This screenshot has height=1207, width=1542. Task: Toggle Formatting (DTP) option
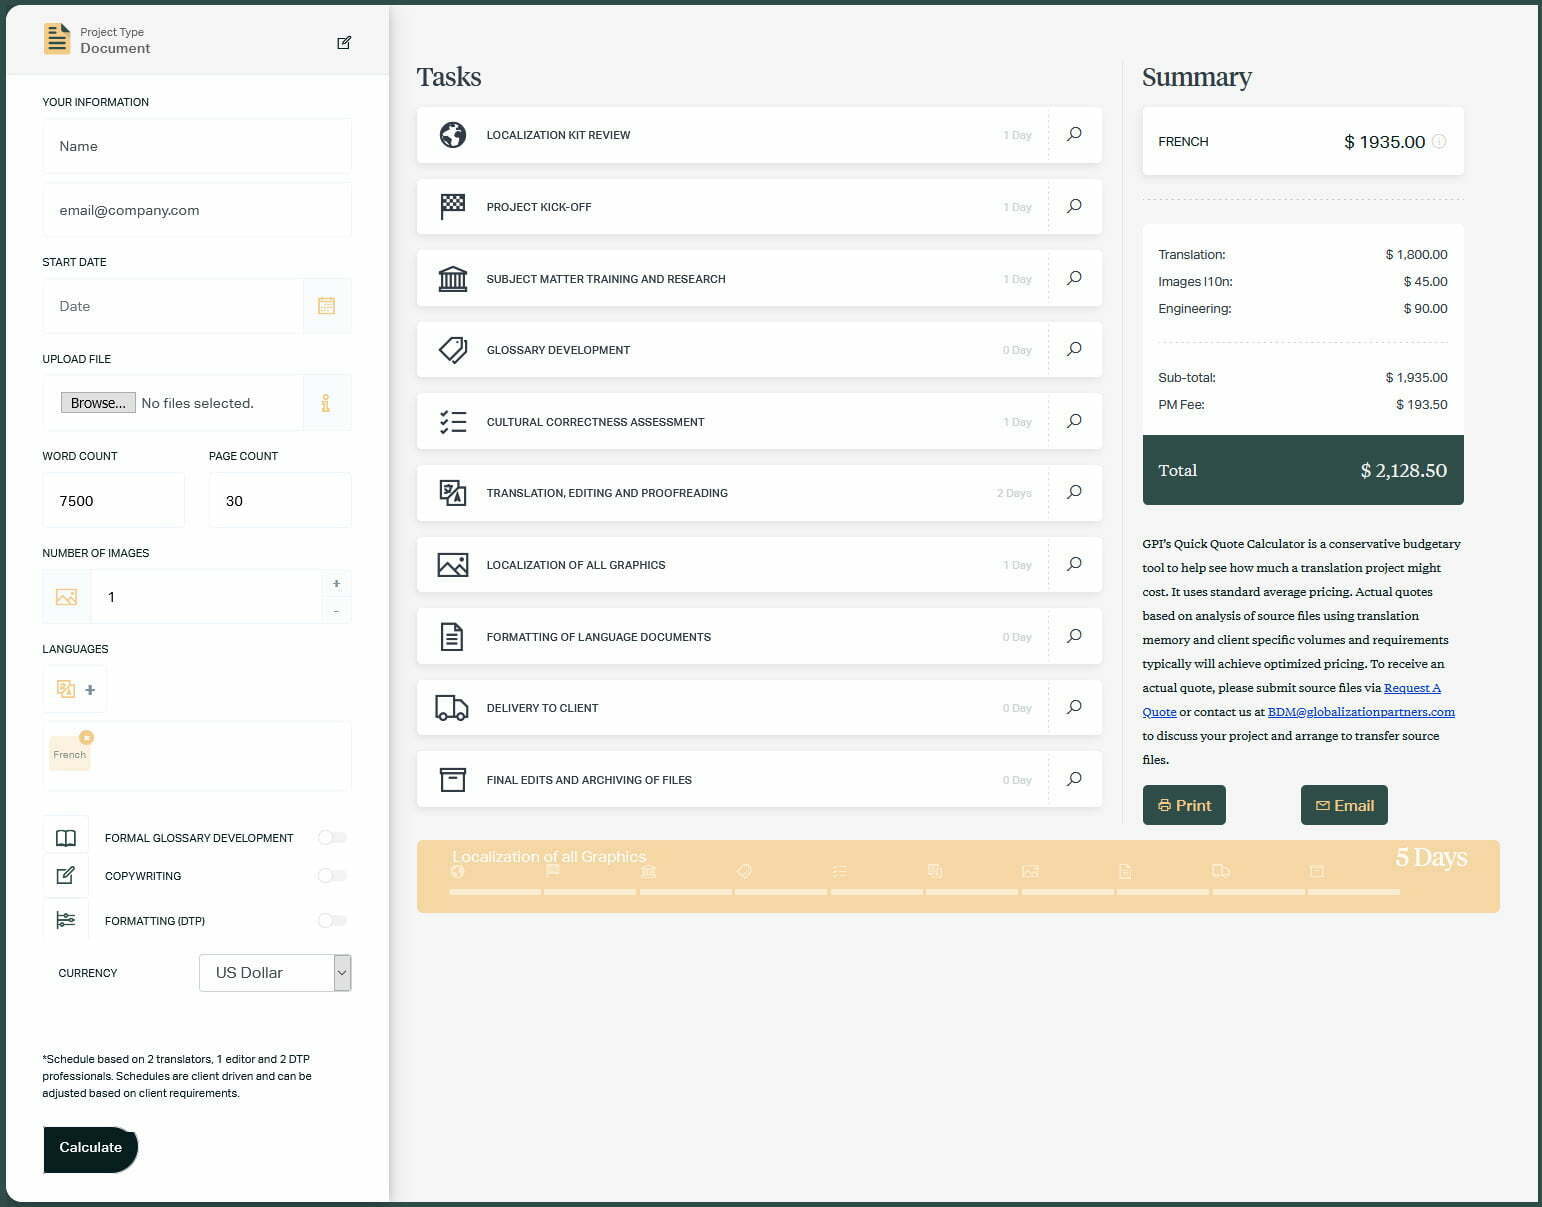click(x=332, y=921)
